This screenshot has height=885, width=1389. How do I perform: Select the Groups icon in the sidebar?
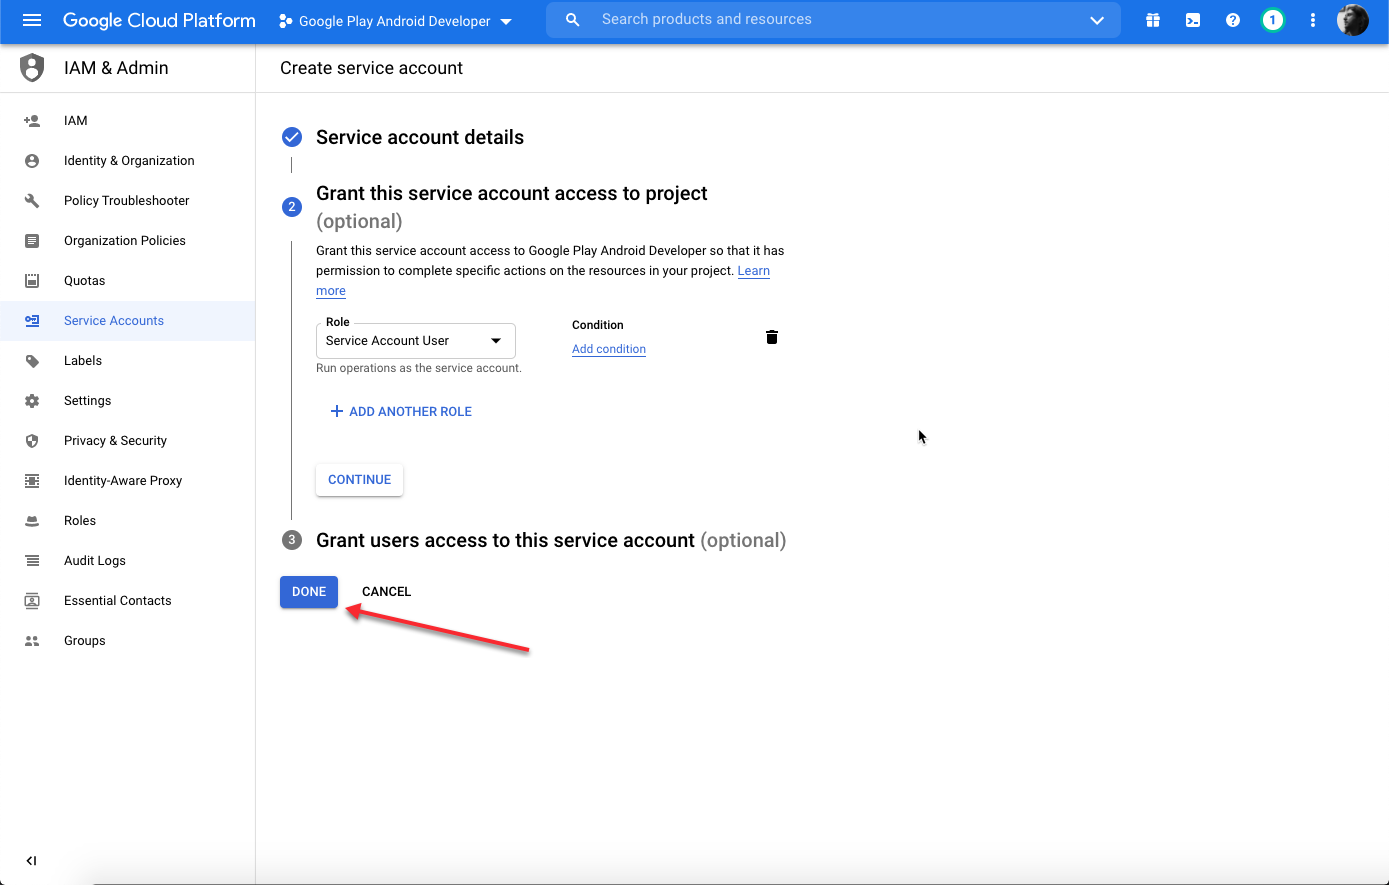point(31,640)
